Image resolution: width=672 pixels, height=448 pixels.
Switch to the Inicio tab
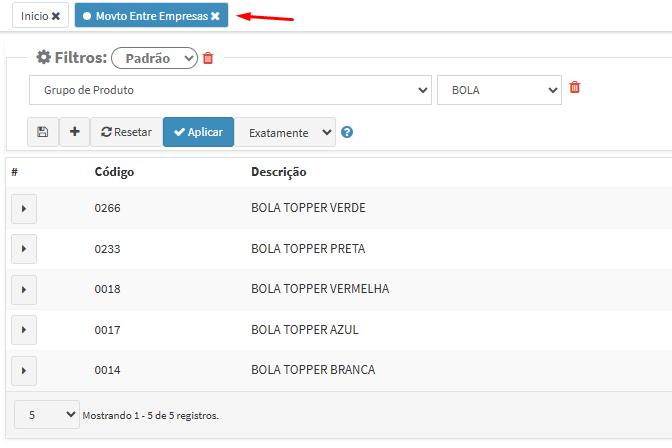click(x=34, y=16)
